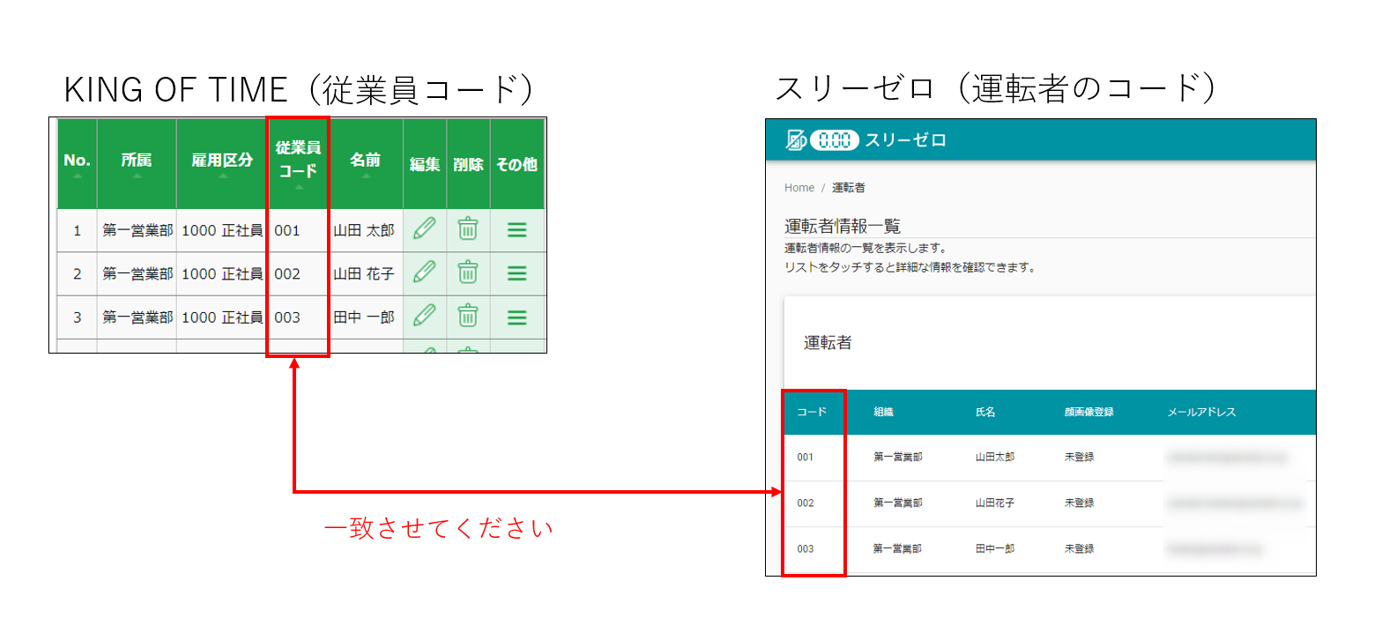The width and height of the screenshot is (1374, 633).
Task: Click 運転者 card title
Action: tap(829, 342)
